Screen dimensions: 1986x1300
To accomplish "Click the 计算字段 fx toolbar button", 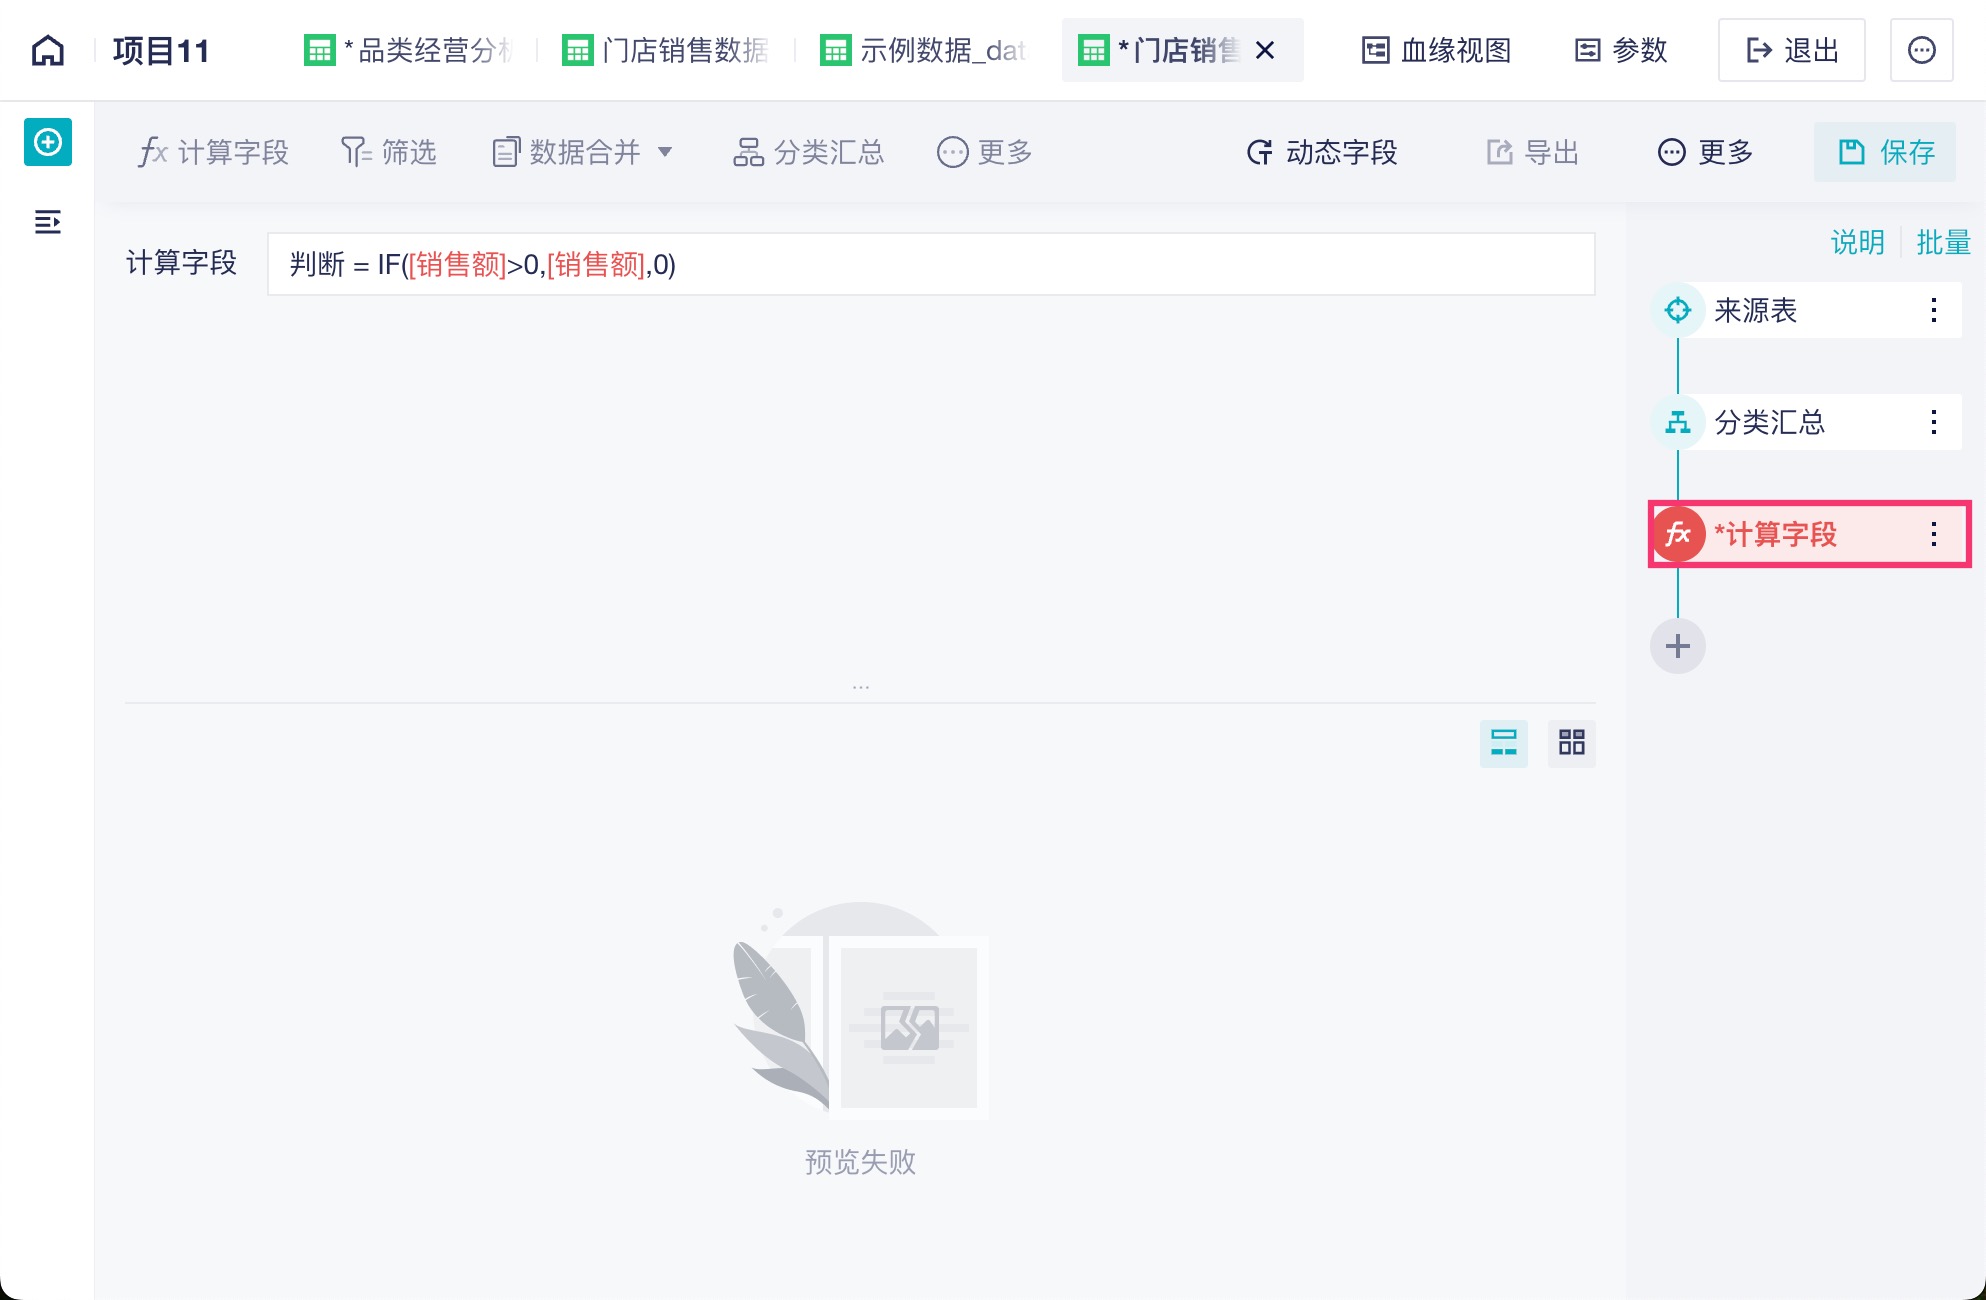I will (x=213, y=152).
